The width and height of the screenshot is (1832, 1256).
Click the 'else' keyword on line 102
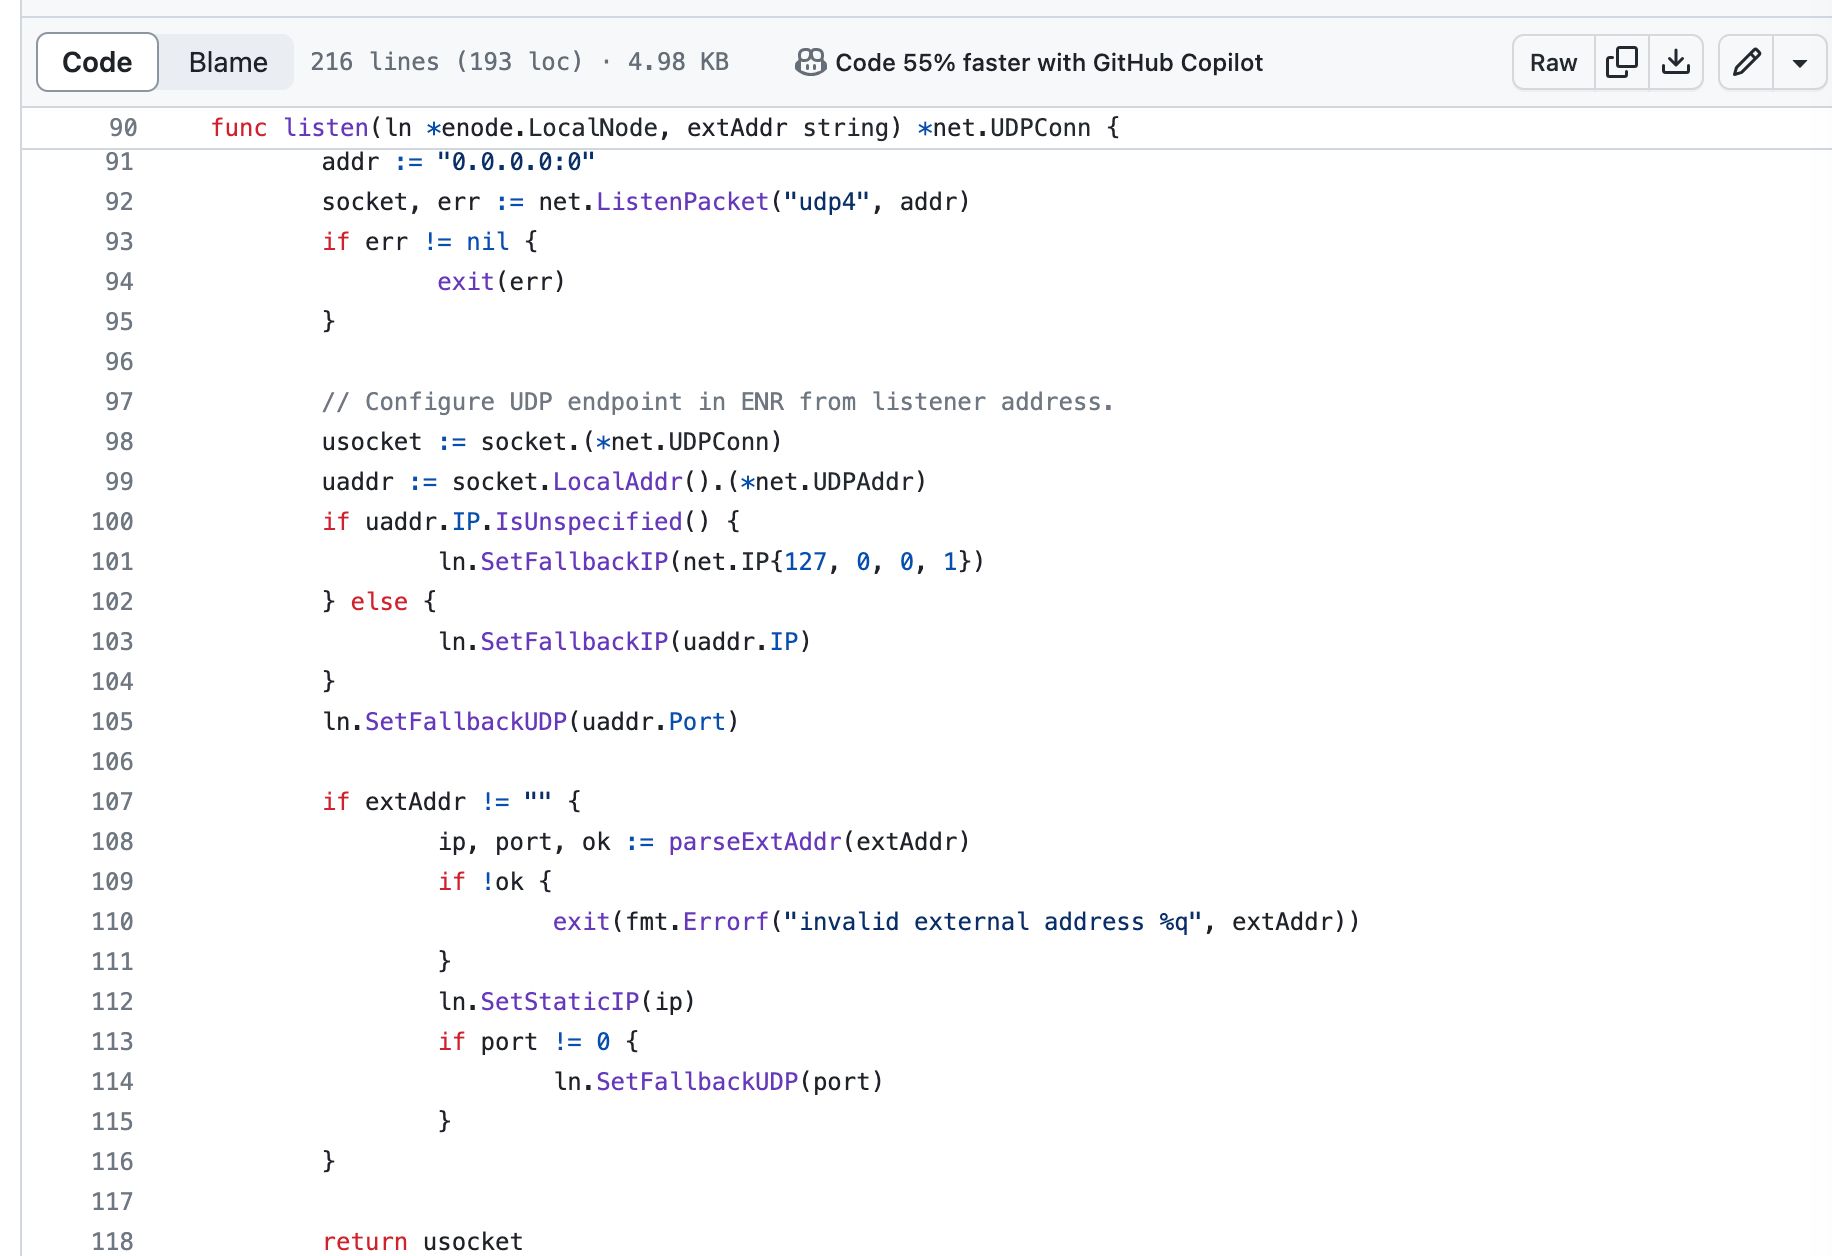379,602
